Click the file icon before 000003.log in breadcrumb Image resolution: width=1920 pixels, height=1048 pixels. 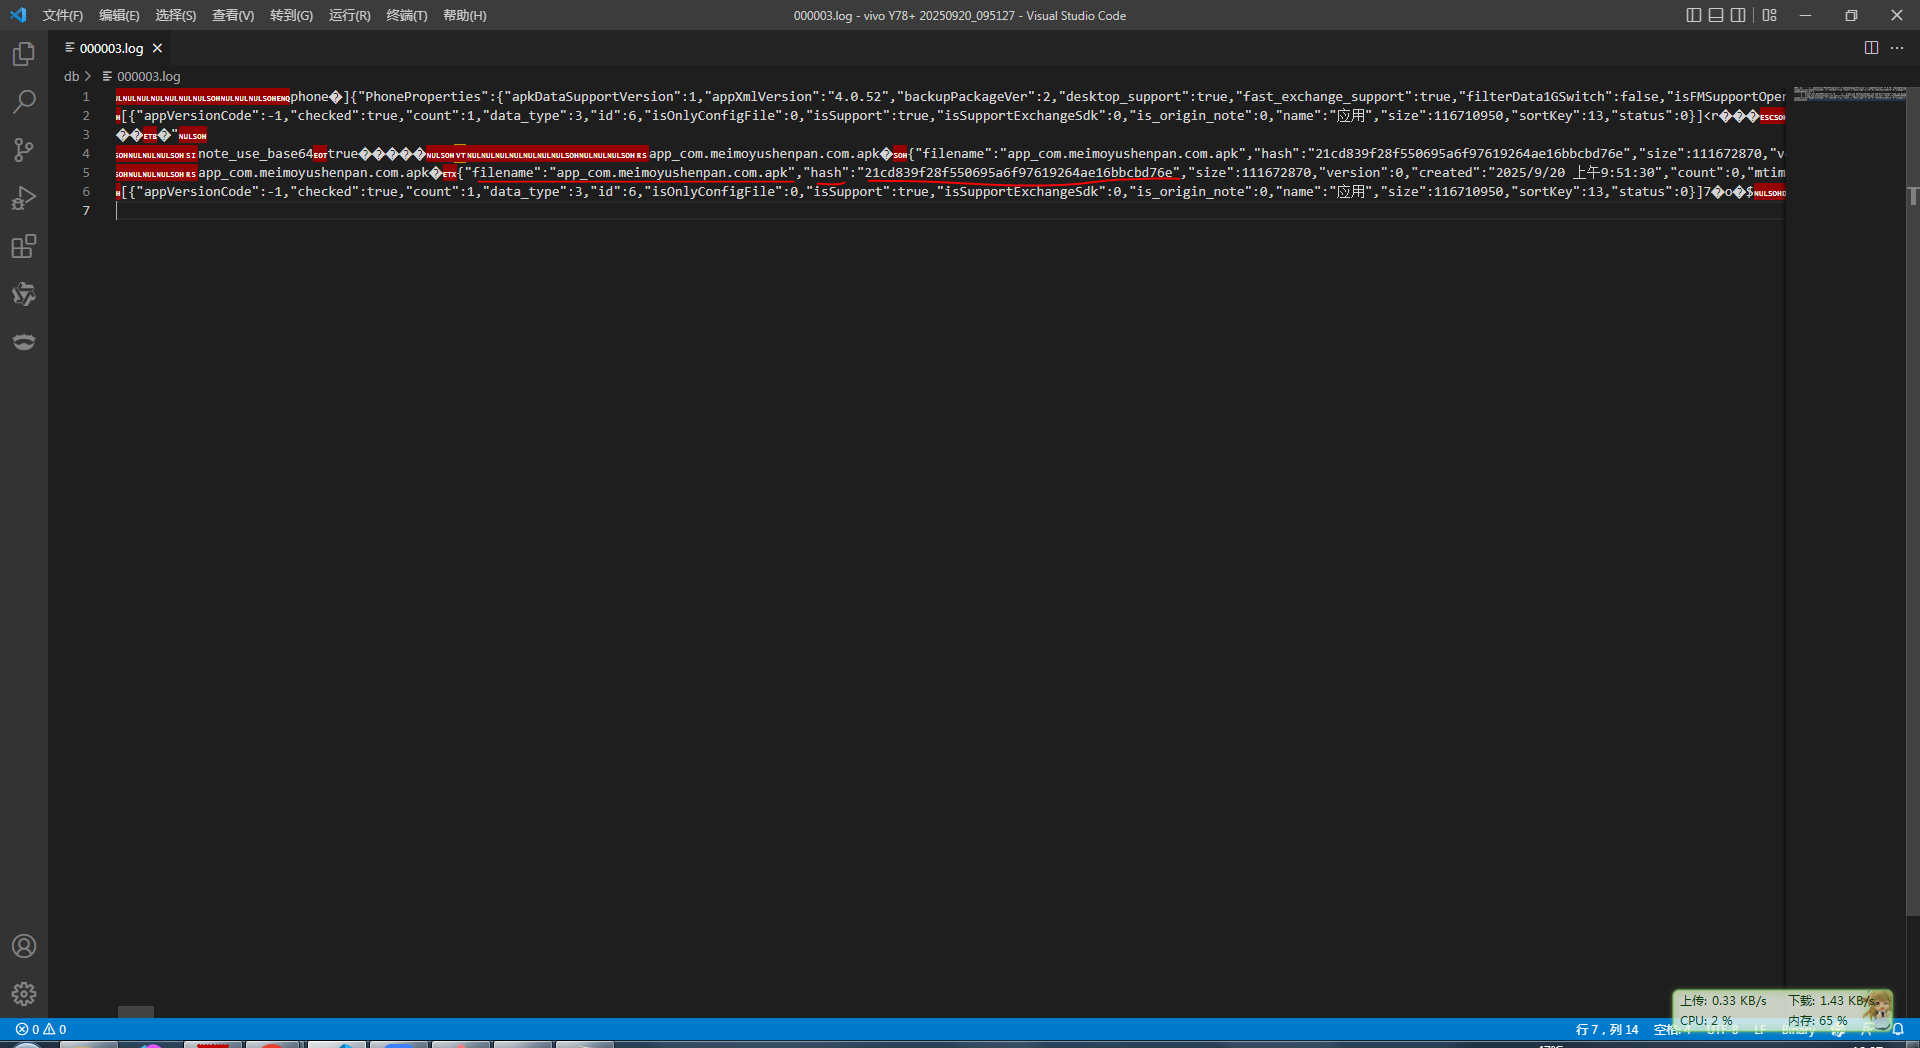(107, 76)
